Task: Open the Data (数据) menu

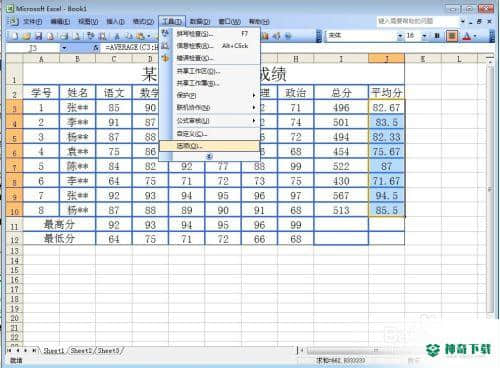Action: (x=200, y=22)
